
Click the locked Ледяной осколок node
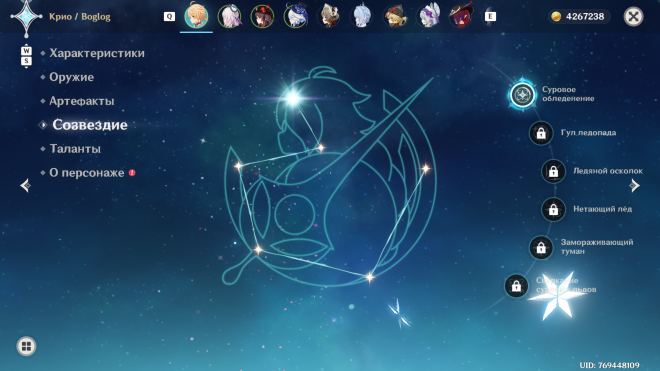pos(553,171)
